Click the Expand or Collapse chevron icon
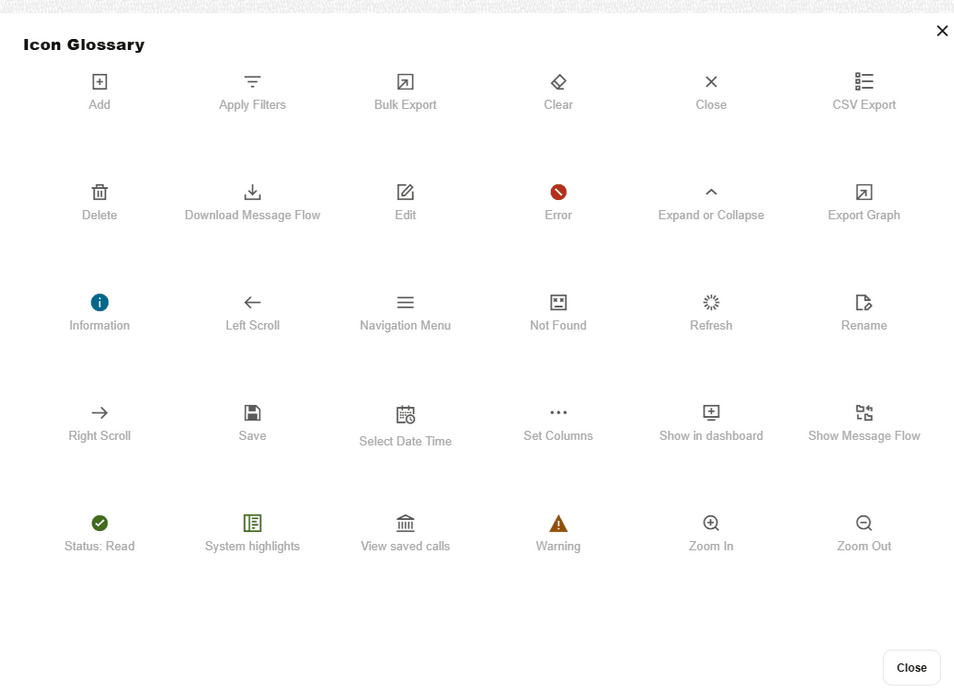 point(710,191)
